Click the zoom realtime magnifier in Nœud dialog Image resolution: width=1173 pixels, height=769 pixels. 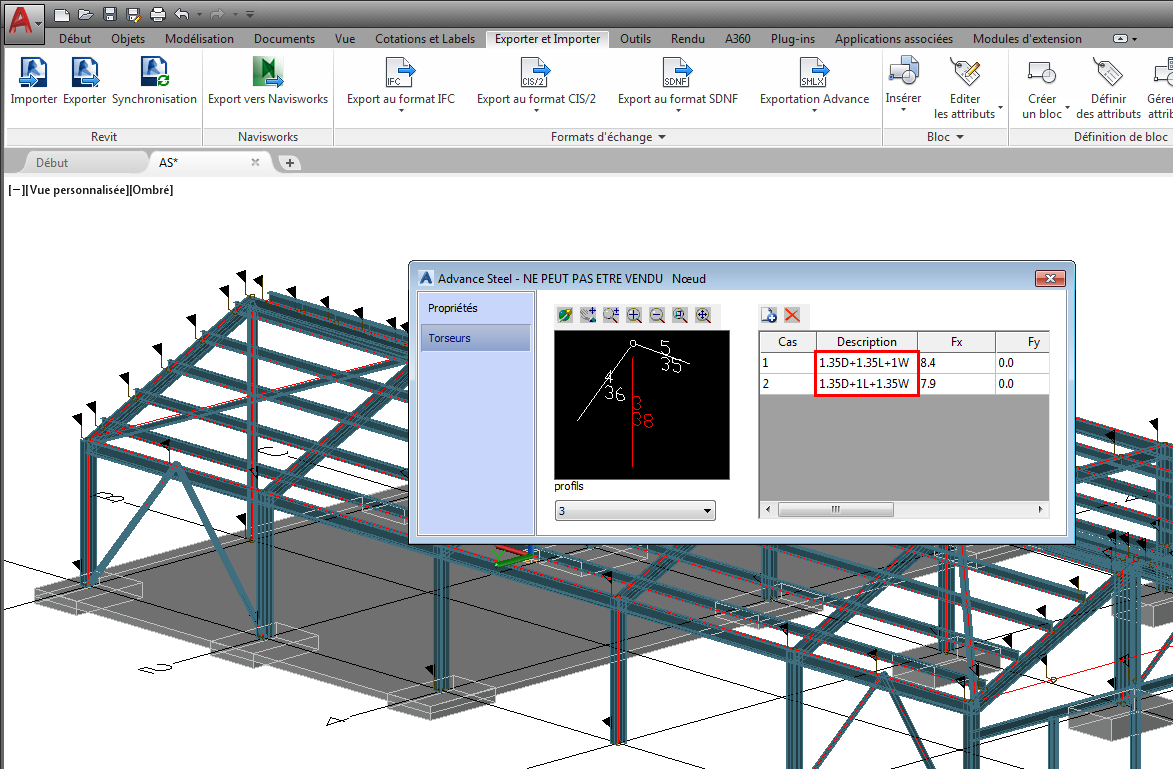(x=611, y=315)
